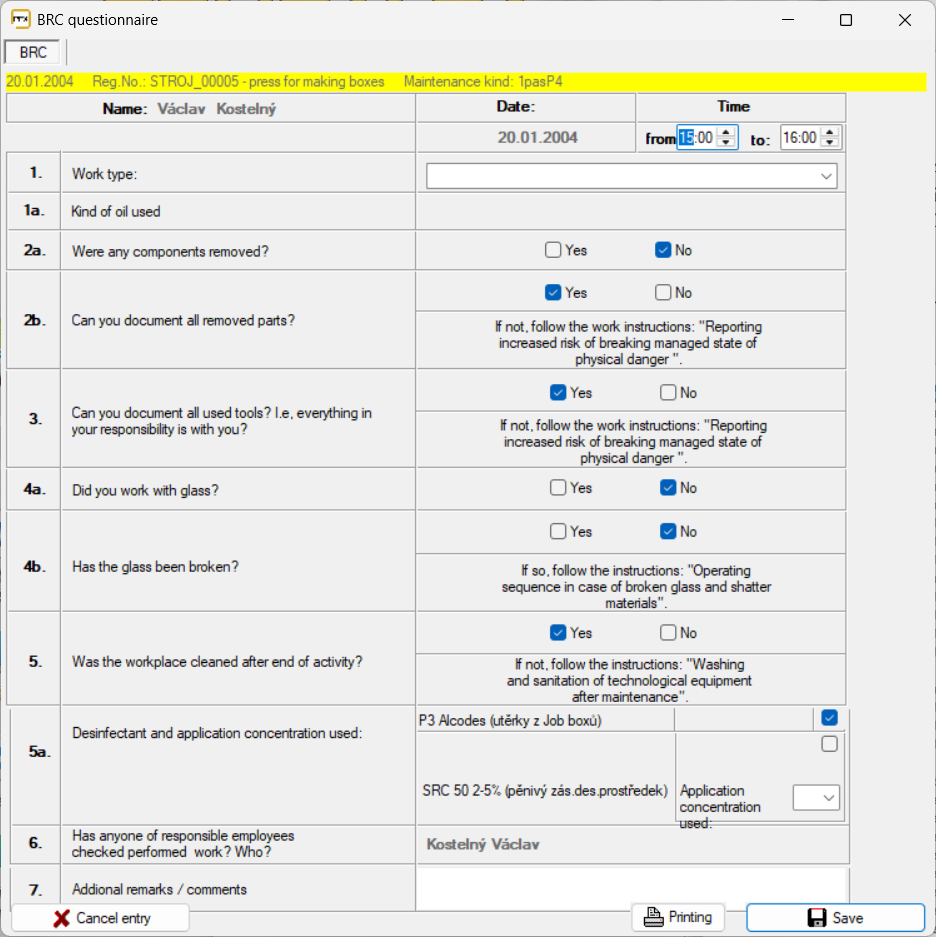936x937 pixels.
Task: Uncheck No for components removed
Action: 663,250
